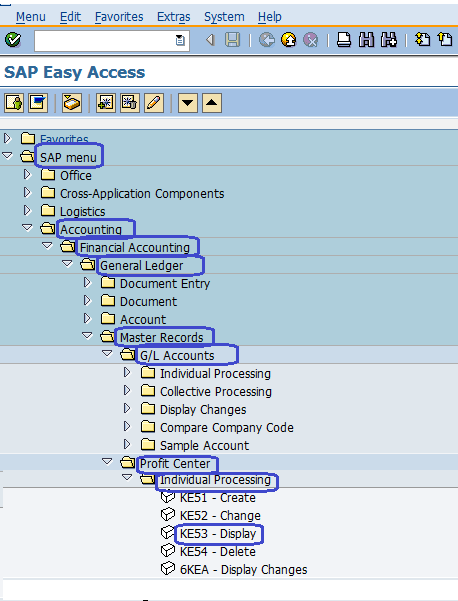This screenshot has height=601, width=458.
Task: Open the Menu menu
Action: tap(31, 17)
